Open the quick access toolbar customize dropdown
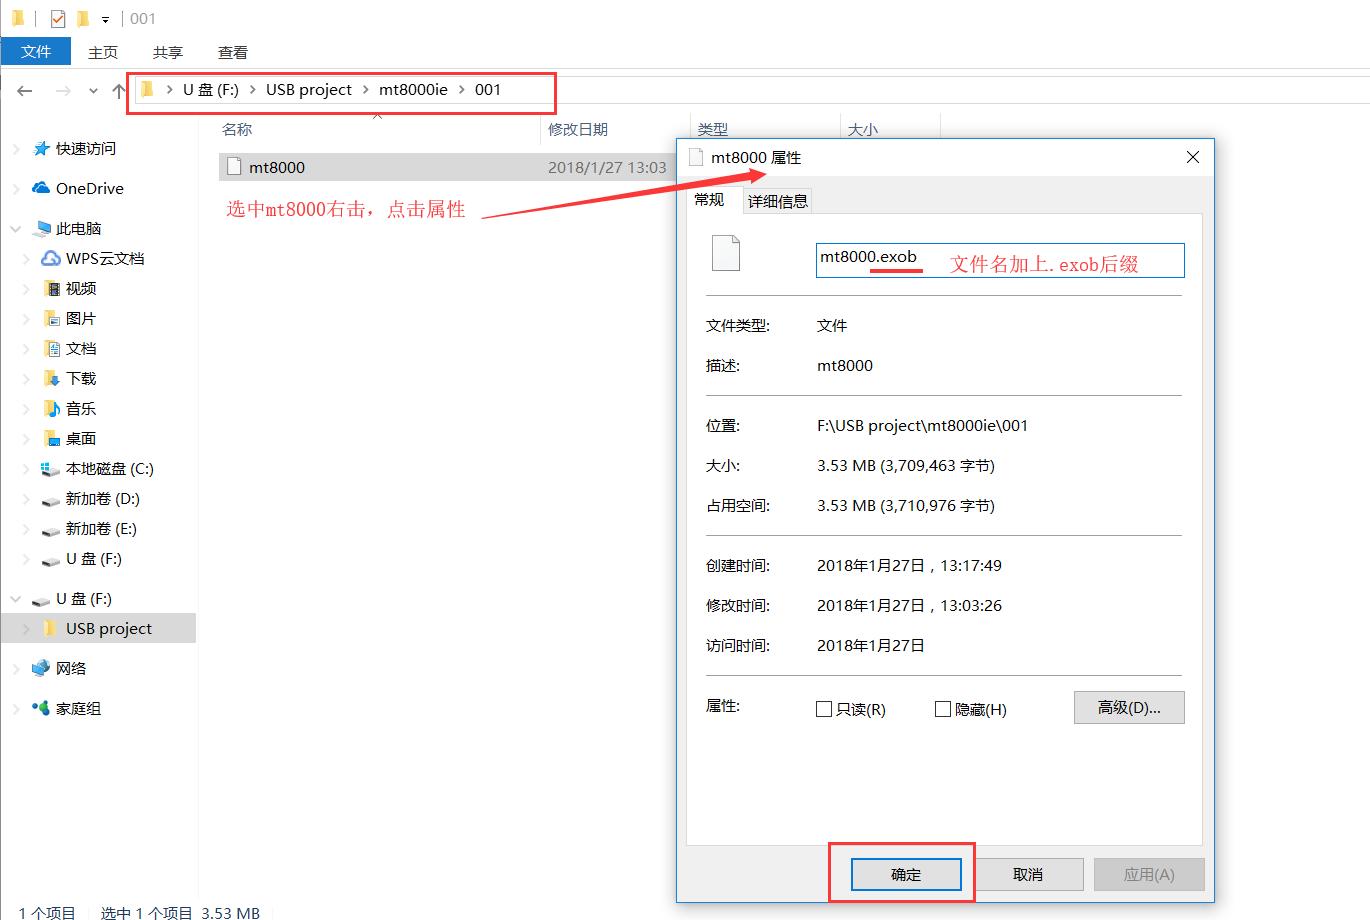 point(105,19)
